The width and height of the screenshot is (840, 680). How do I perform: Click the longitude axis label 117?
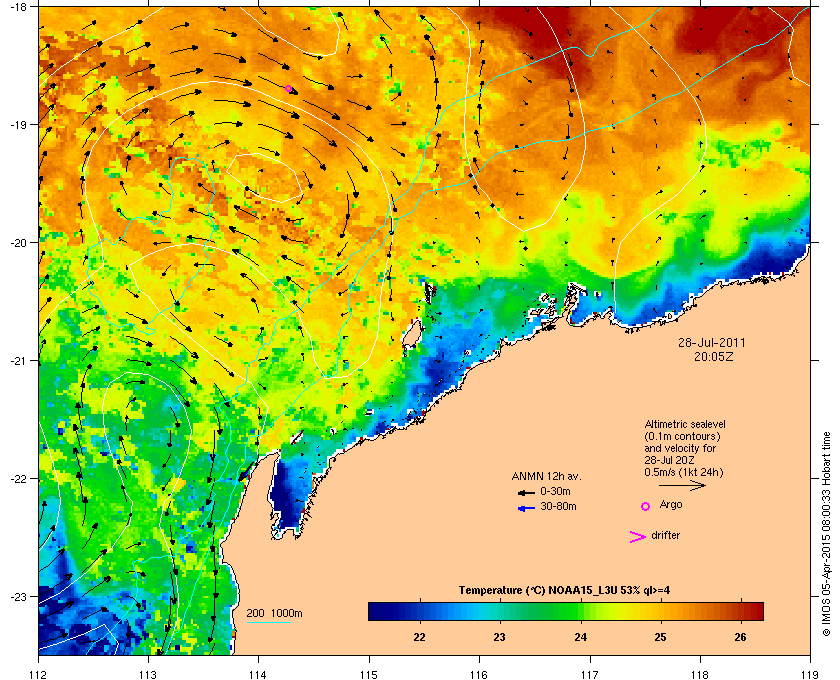[x=590, y=674]
